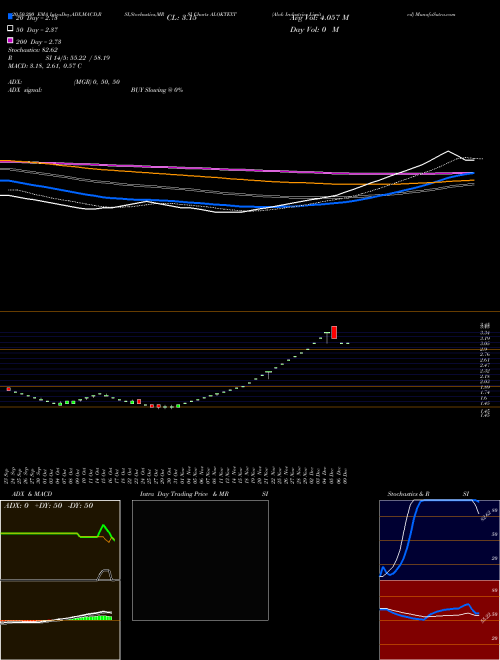
Task: Click the 'CL: 3.15' closing price label
Action: [x=182, y=18]
